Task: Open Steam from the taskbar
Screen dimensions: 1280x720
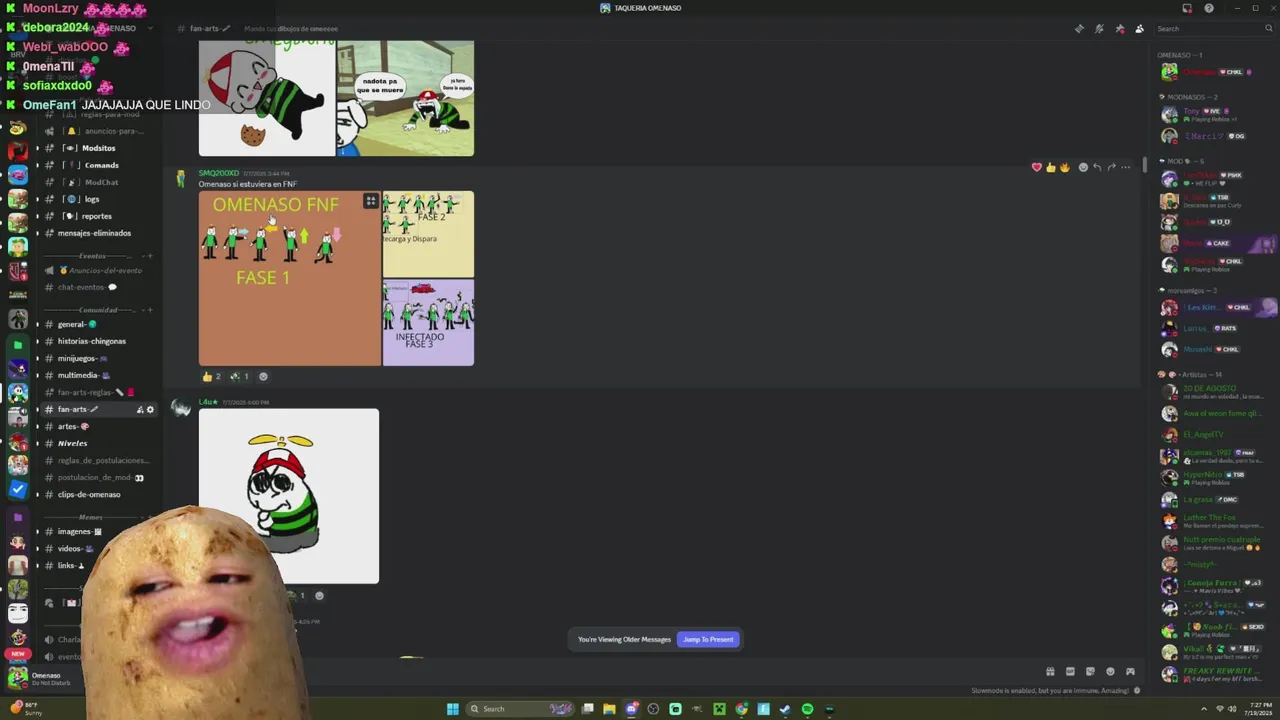Action: [785, 709]
